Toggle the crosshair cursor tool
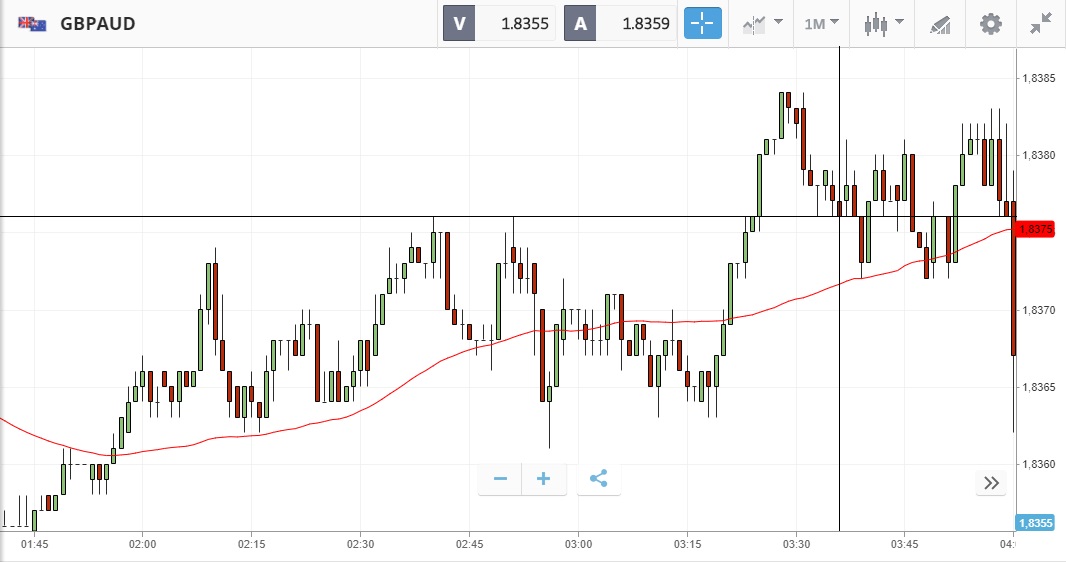The height and width of the screenshot is (562, 1066). pos(702,23)
